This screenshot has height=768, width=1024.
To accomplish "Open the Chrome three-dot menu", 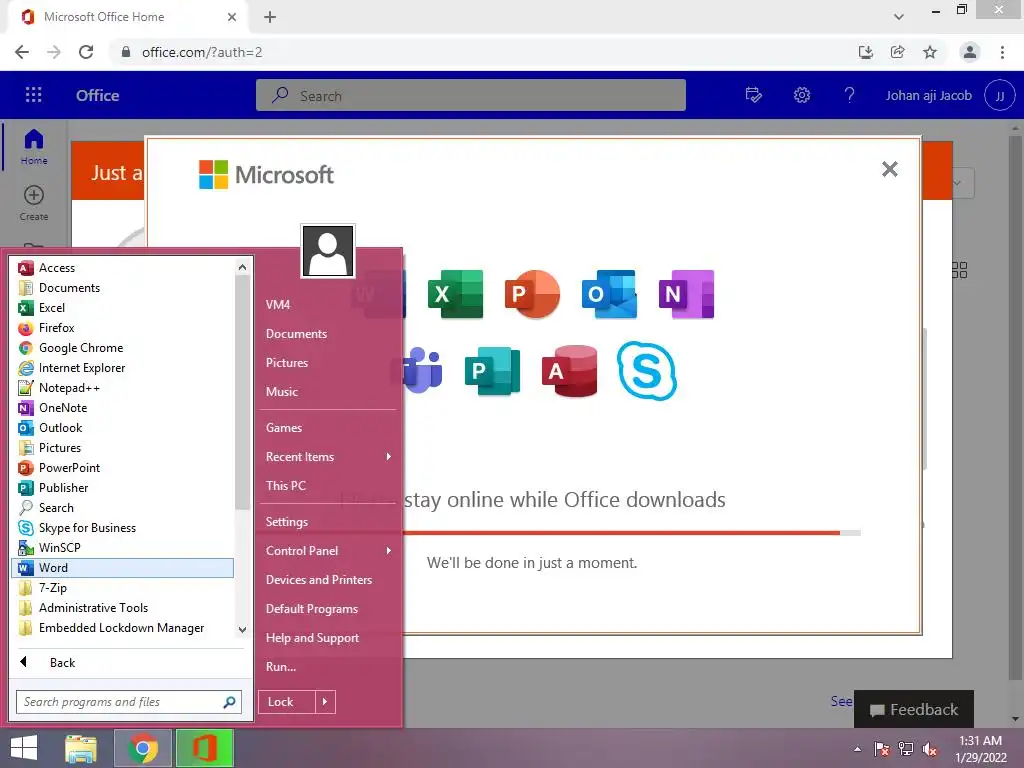I will [1002, 52].
